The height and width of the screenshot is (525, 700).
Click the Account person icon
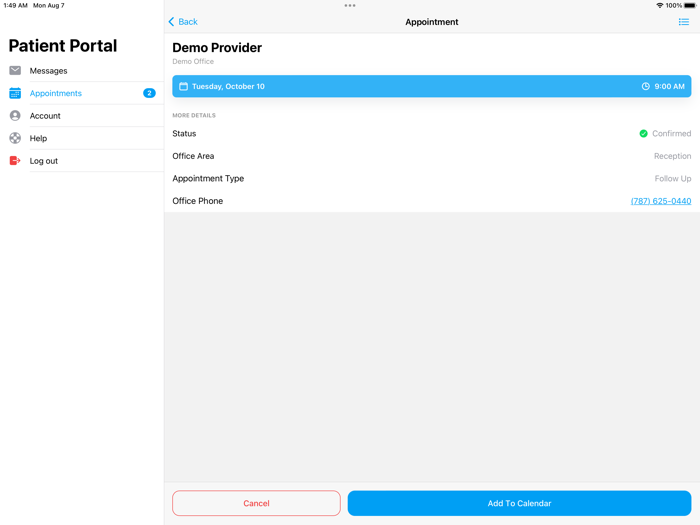(x=15, y=116)
